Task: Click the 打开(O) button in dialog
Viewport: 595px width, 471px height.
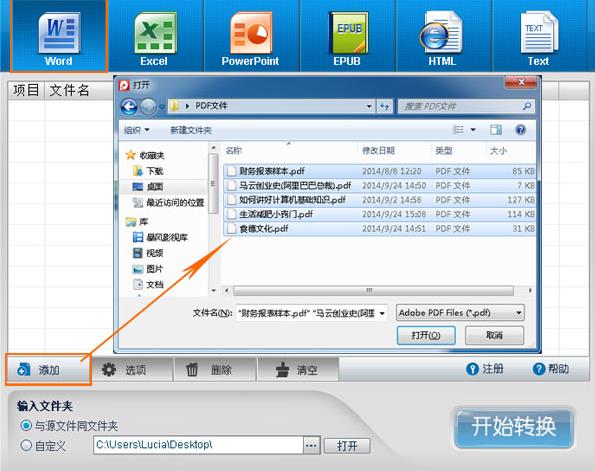Action: (426, 336)
